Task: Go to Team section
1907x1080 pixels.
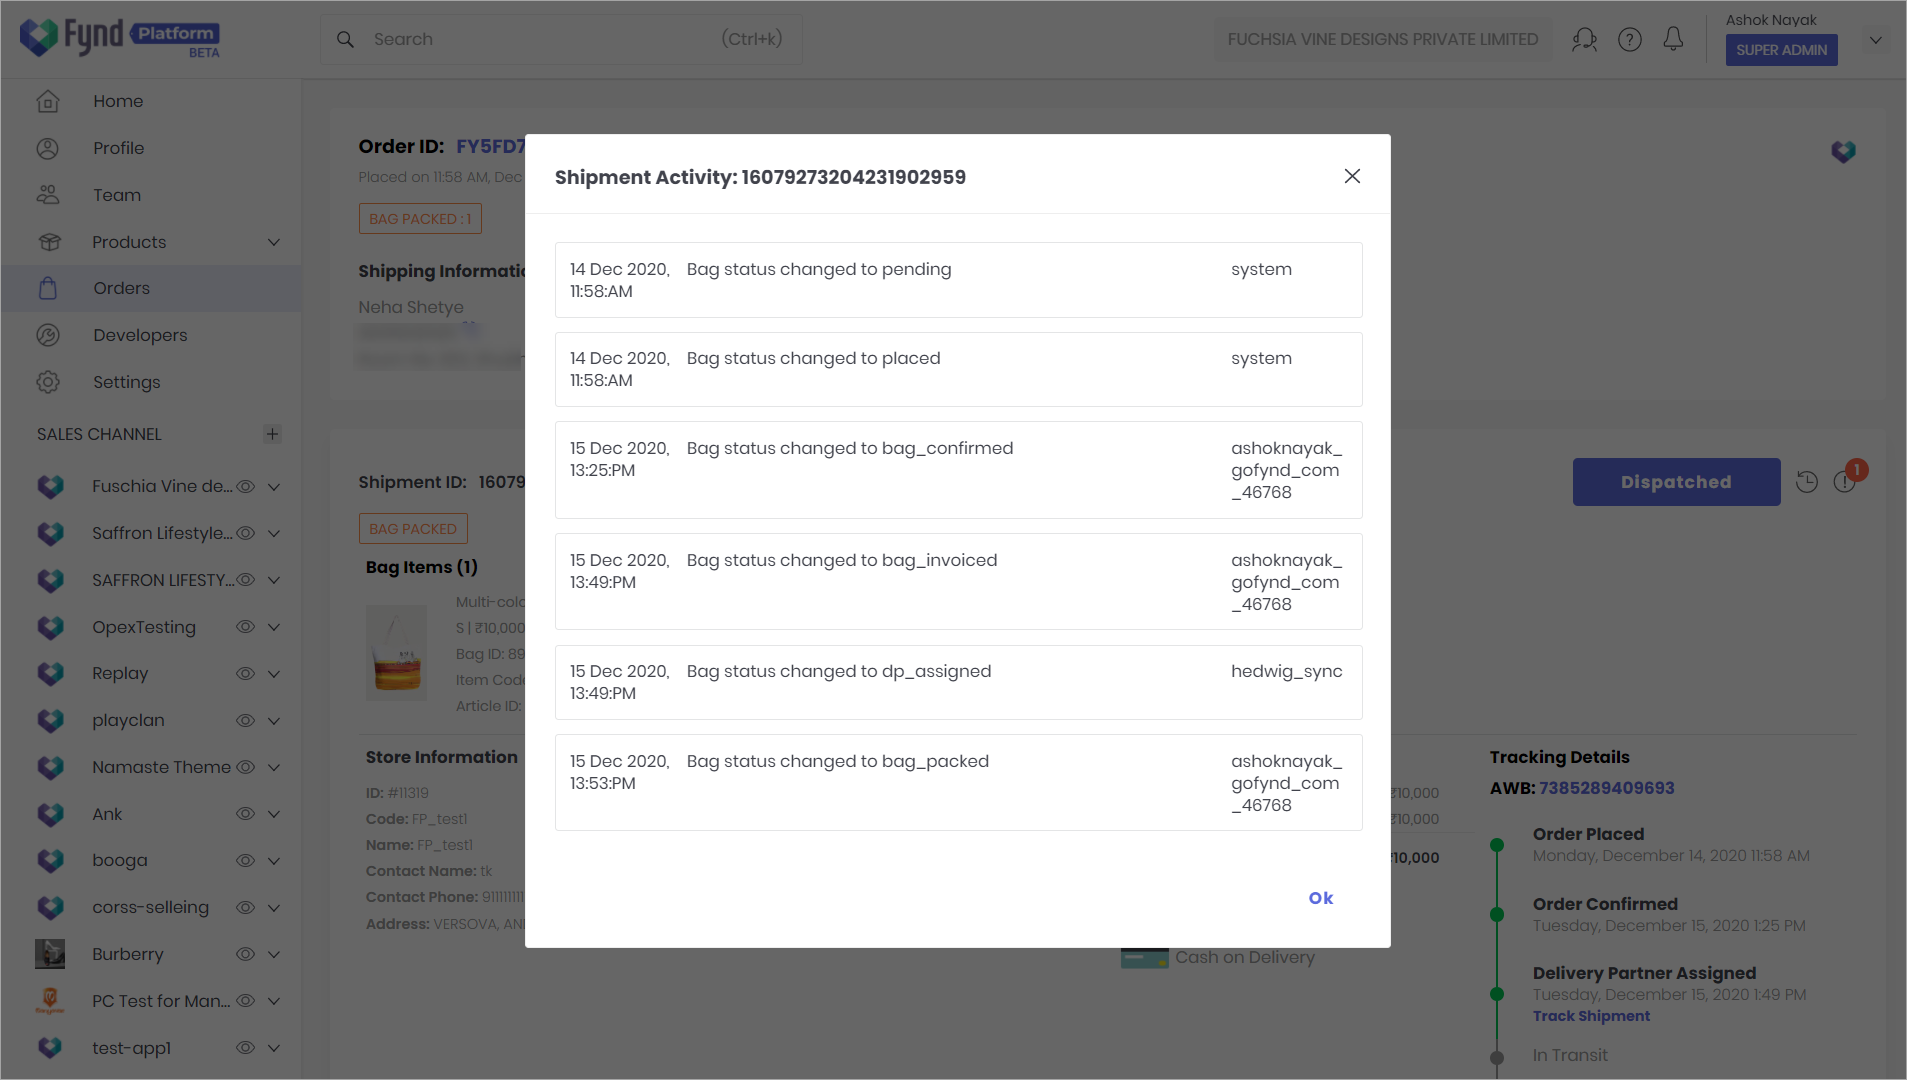Action: tap(117, 195)
